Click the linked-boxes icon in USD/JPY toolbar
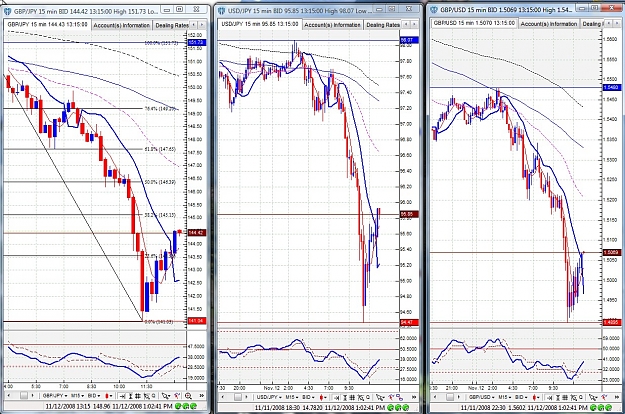The height and width of the screenshot is (414, 625). click(x=400, y=397)
